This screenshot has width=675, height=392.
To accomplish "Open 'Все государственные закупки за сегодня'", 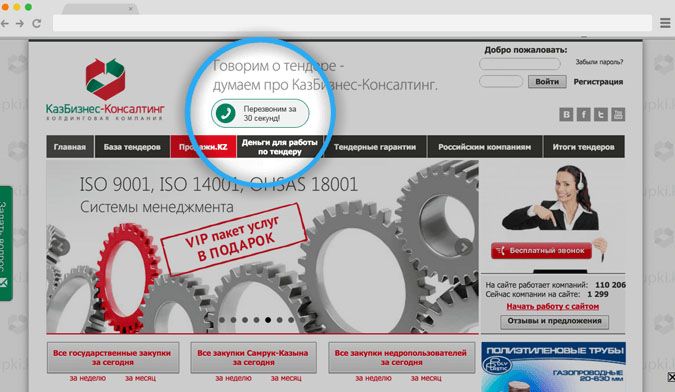I will tap(113, 358).
